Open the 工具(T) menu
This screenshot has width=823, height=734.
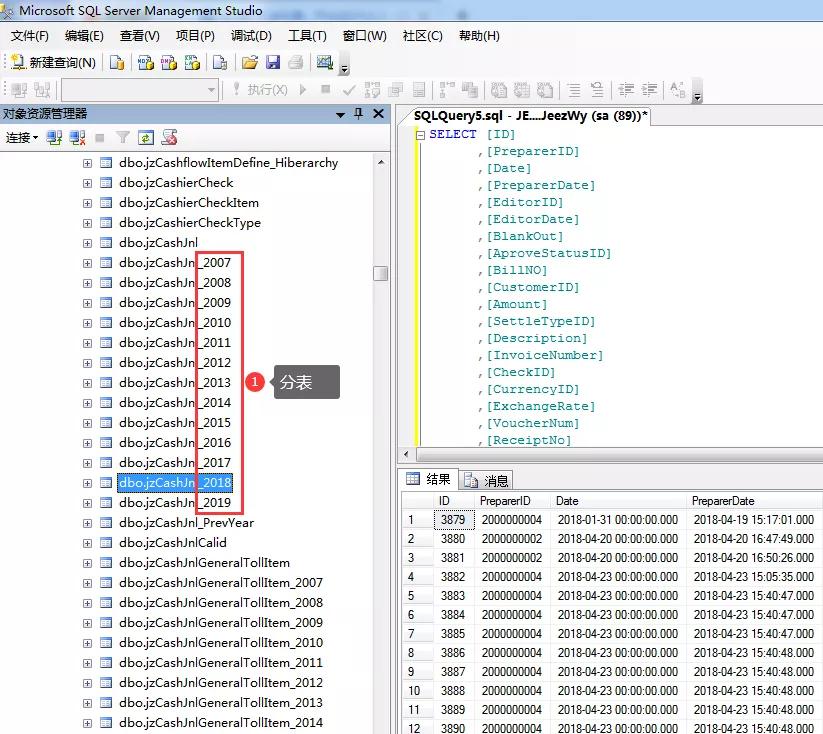(307, 36)
